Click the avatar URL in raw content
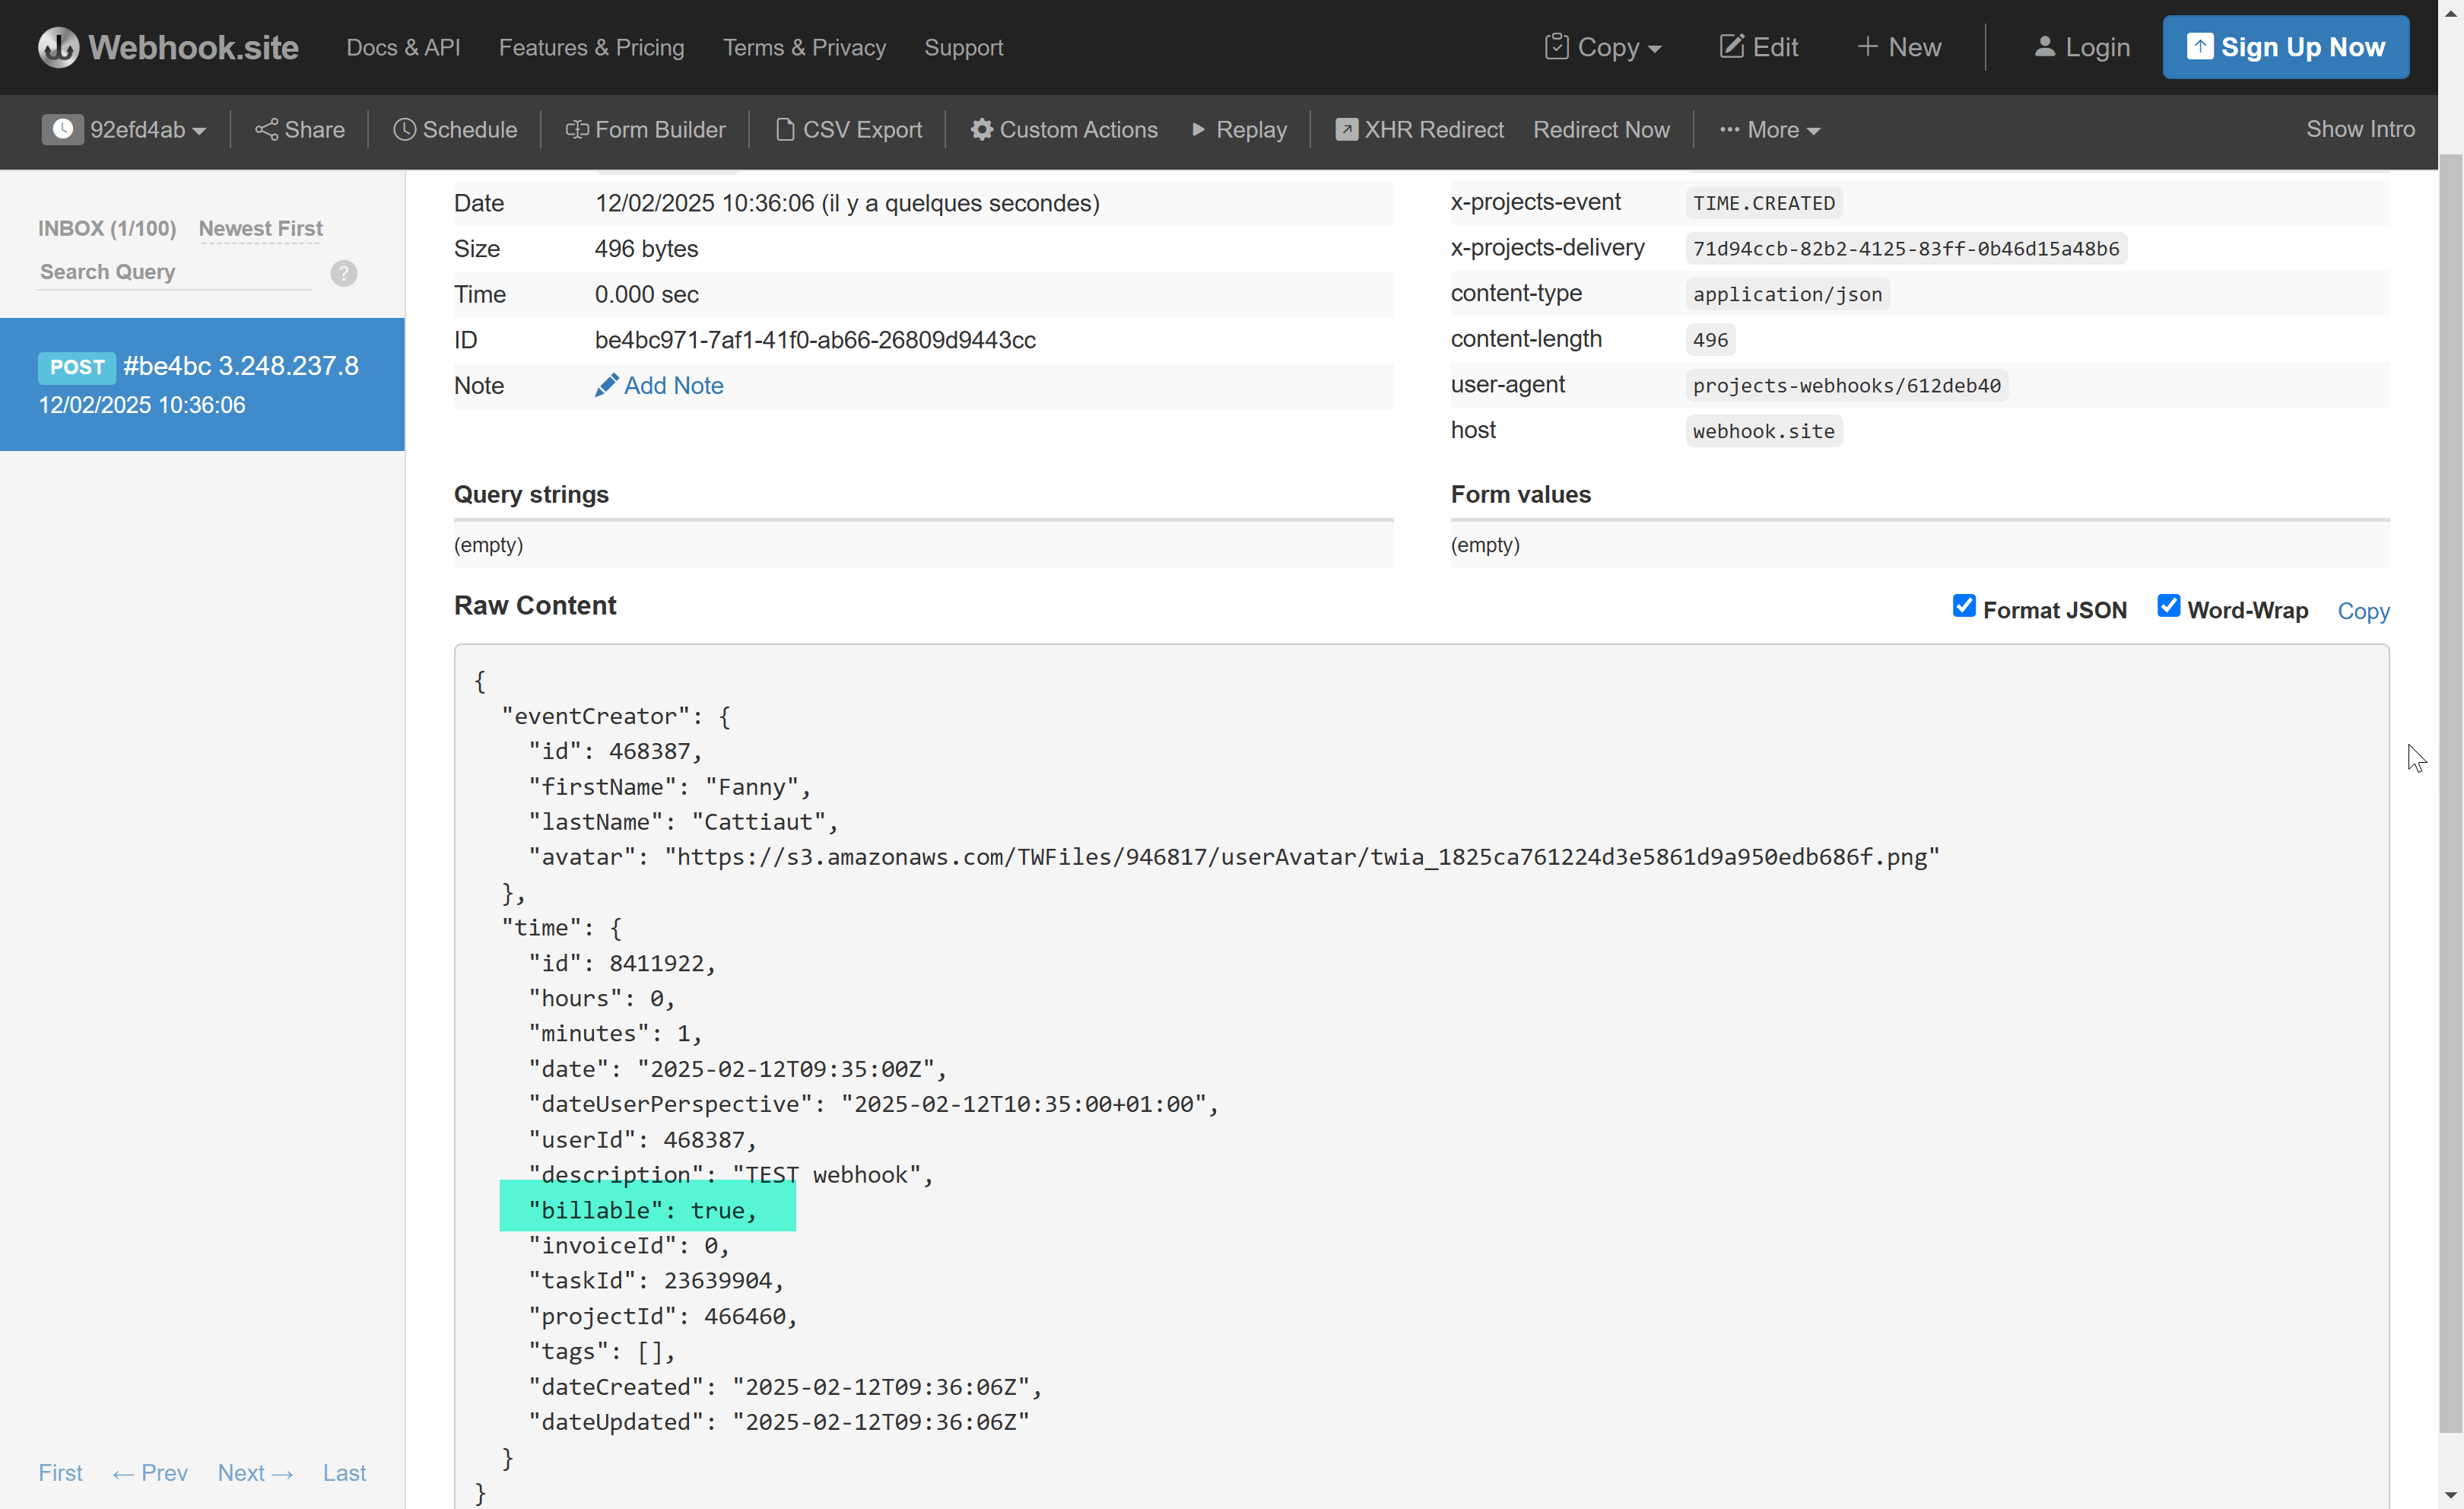Viewport: 2464px width, 1509px height. [1302, 856]
